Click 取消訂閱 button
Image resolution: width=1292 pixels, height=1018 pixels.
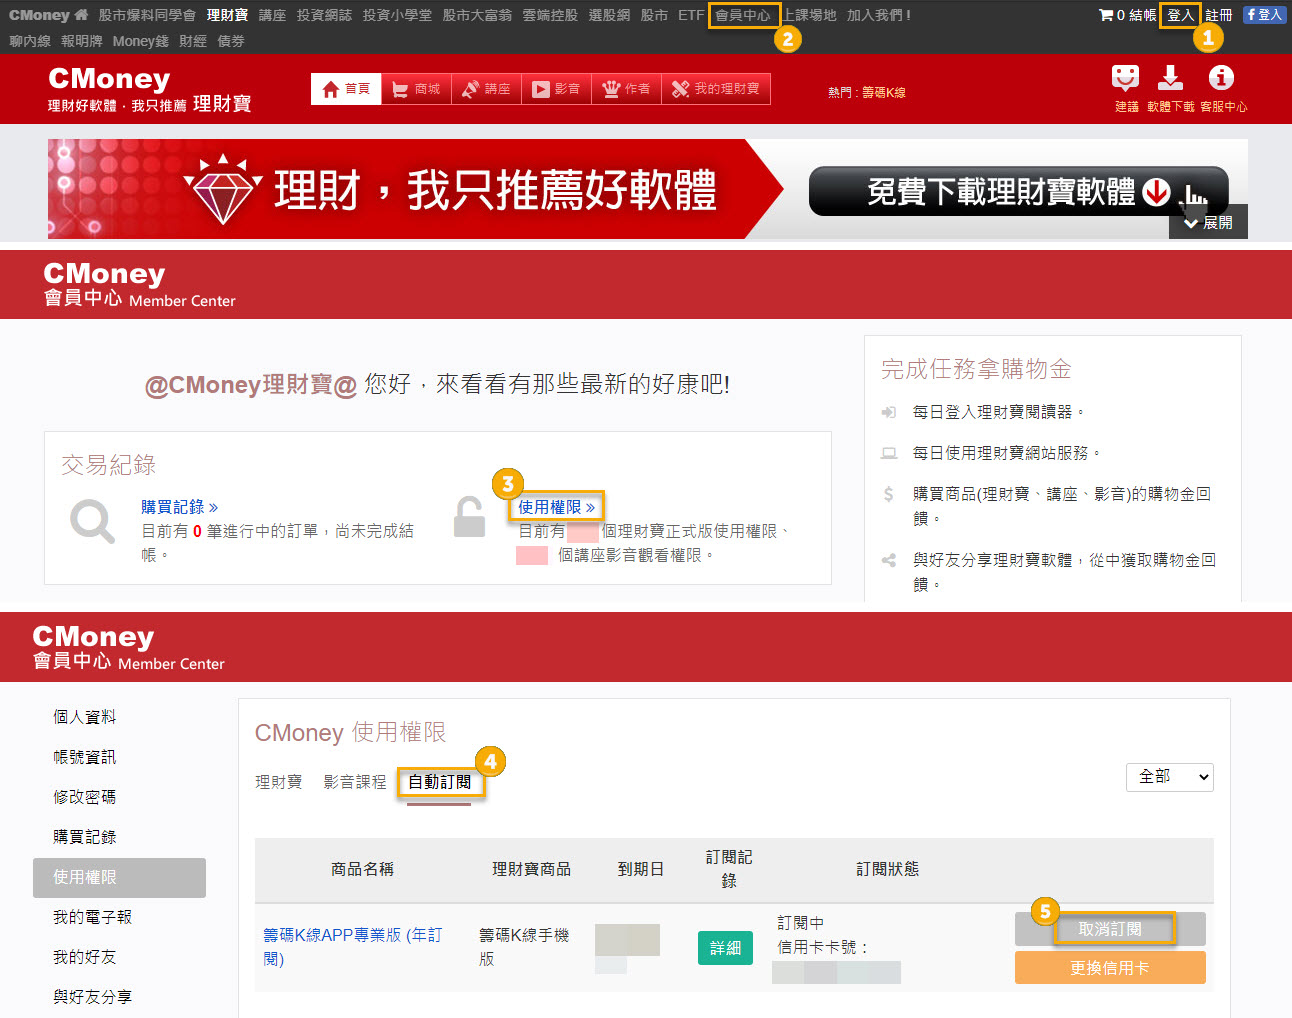tap(1110, 929)
